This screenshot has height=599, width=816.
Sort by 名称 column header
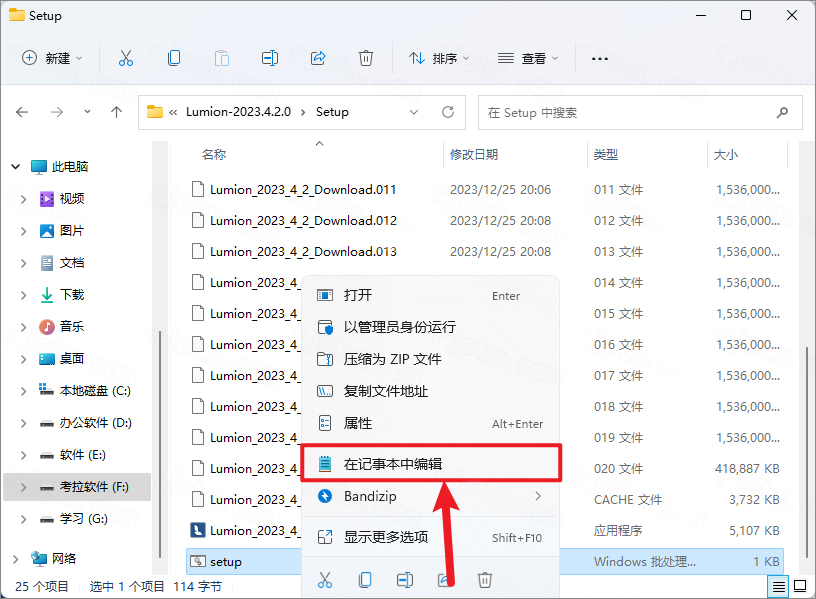[x=214, y=155]
